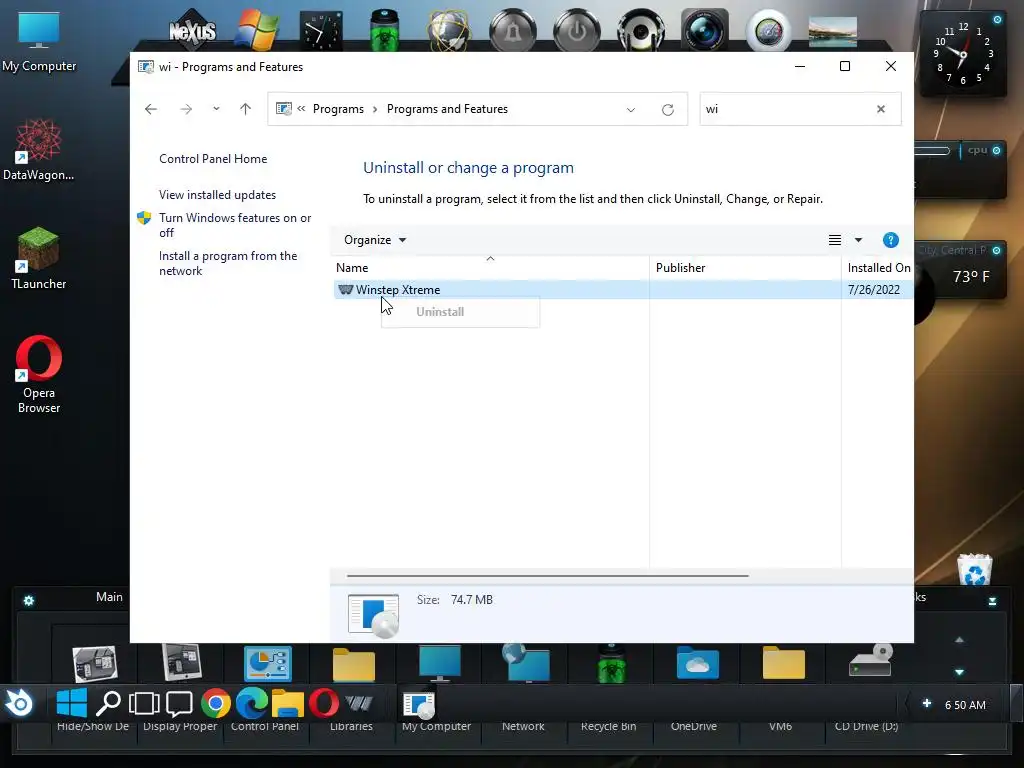Open the VM6 folder on the shelf
The width and height of the screenshot is (1024, 768).
[784, 662]
